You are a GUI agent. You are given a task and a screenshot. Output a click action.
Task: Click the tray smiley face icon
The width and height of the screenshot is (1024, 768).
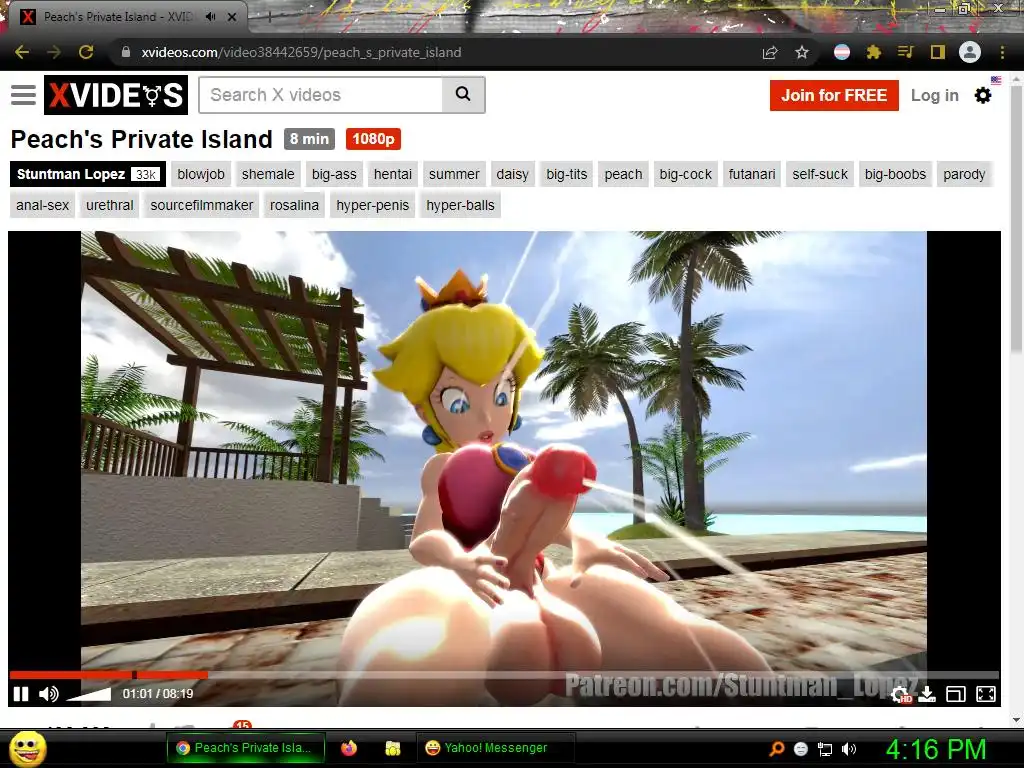click(801, 749)
